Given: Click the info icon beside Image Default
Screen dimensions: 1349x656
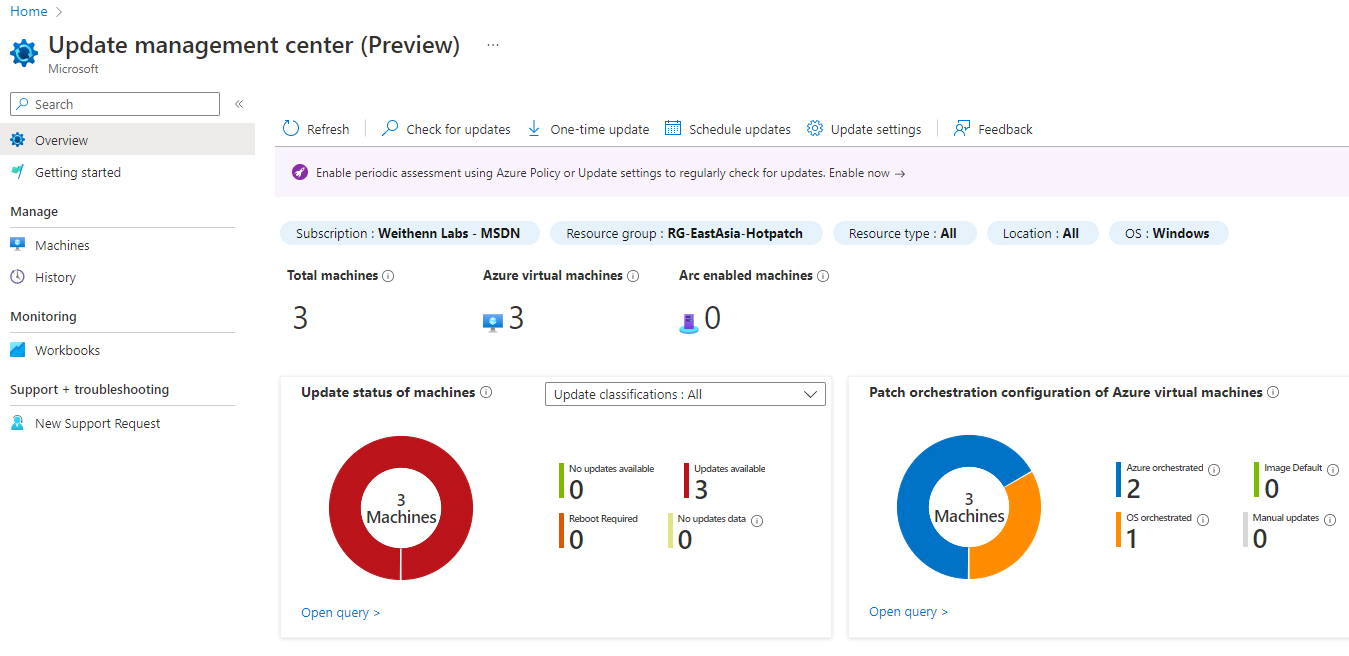Looking at the screenshot, I should click(1333, 470).
